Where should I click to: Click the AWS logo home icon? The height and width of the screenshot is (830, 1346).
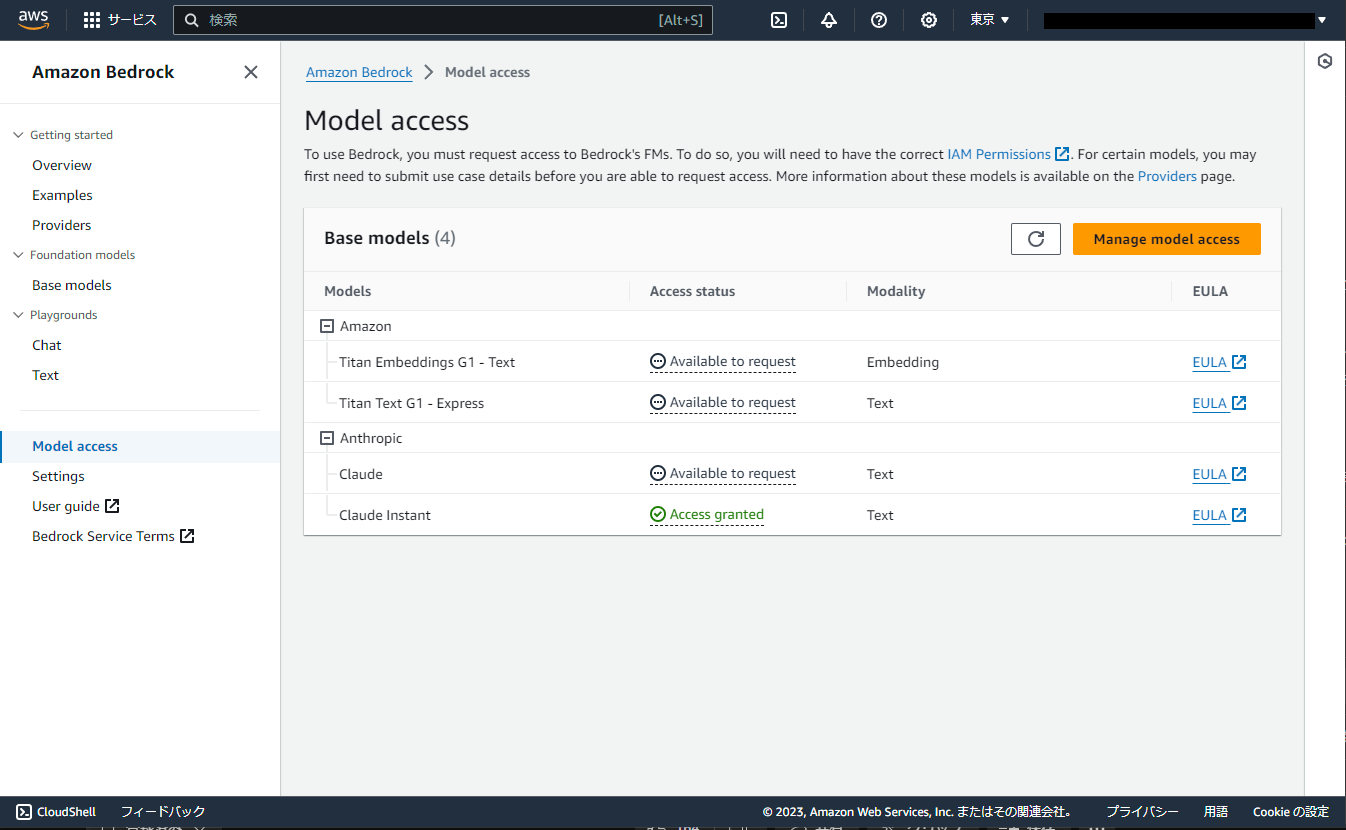point(33,20)
